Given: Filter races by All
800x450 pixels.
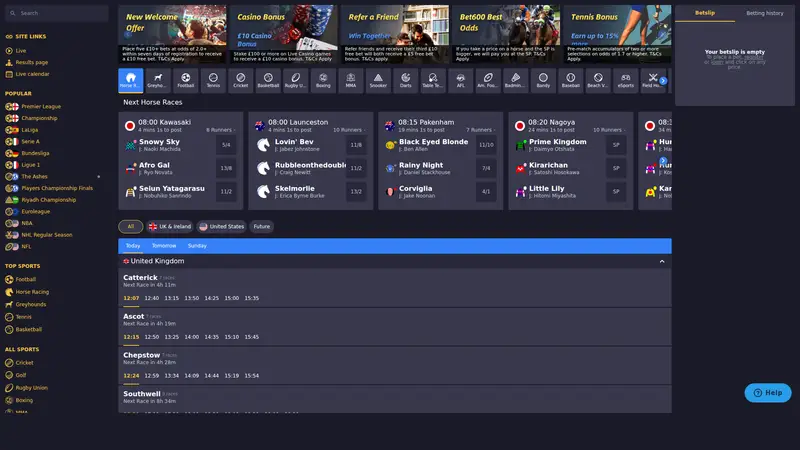Looking at the screenshot, I should [x=131, y=227].
